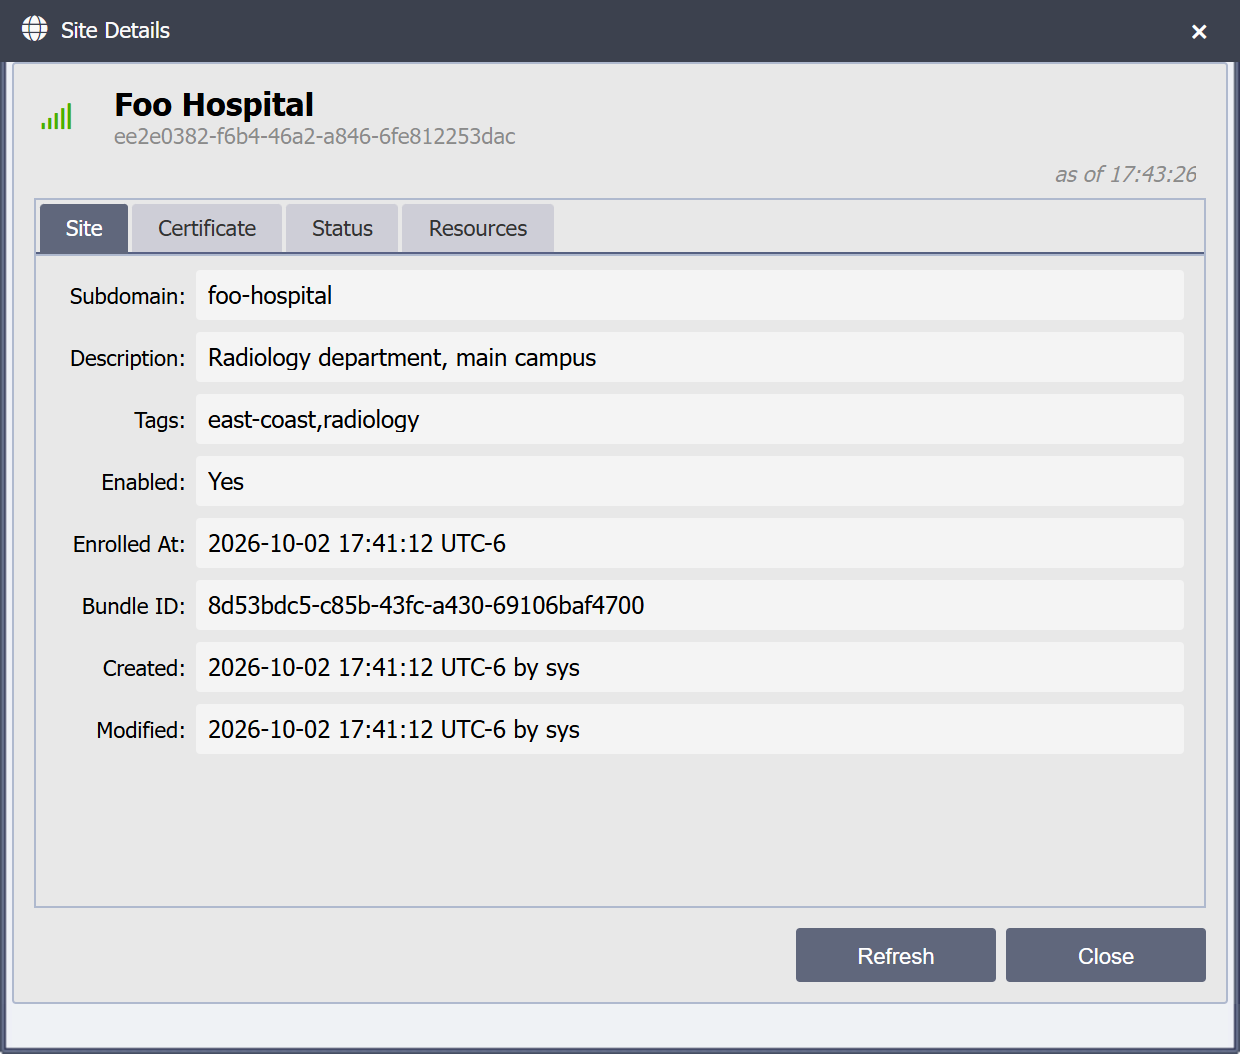
Task: Click the Site Details title text
Action: click(115, 30)
